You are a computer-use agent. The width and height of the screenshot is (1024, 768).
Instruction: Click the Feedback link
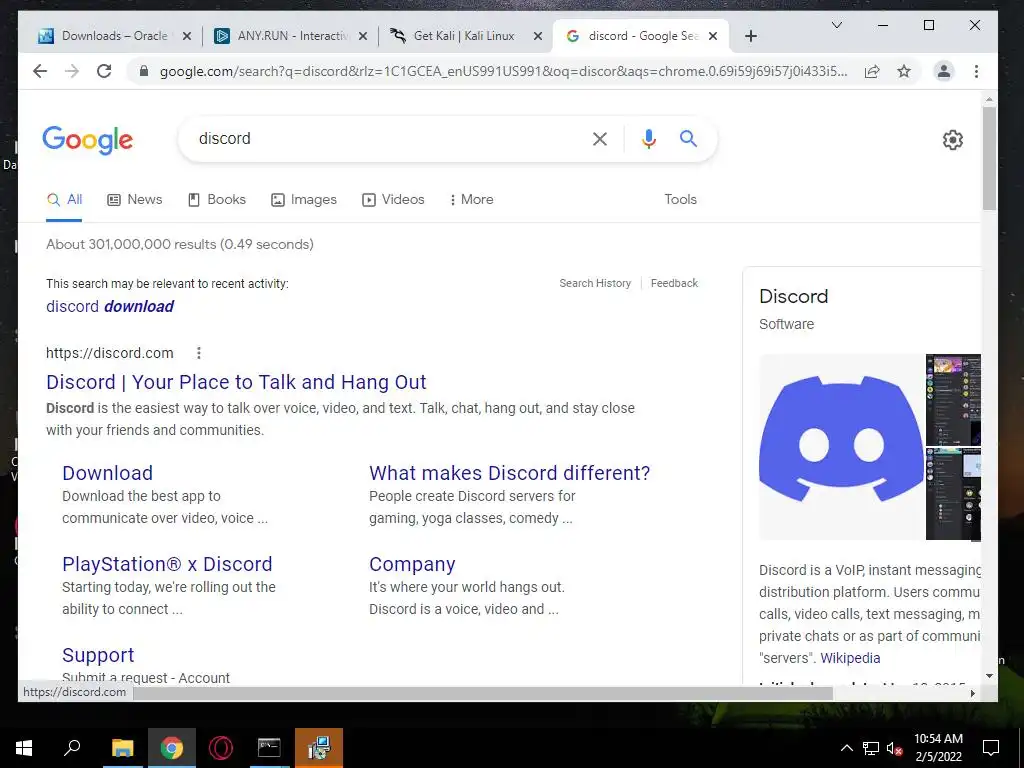pos(674,283)
